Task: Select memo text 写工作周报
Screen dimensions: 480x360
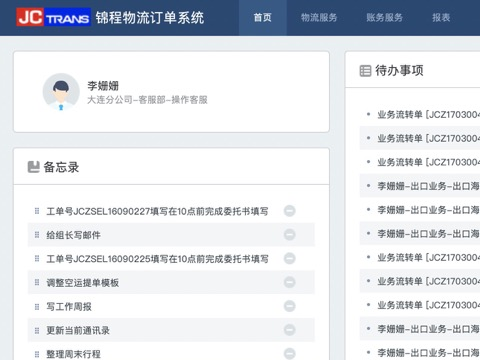Action: [69, 307]
